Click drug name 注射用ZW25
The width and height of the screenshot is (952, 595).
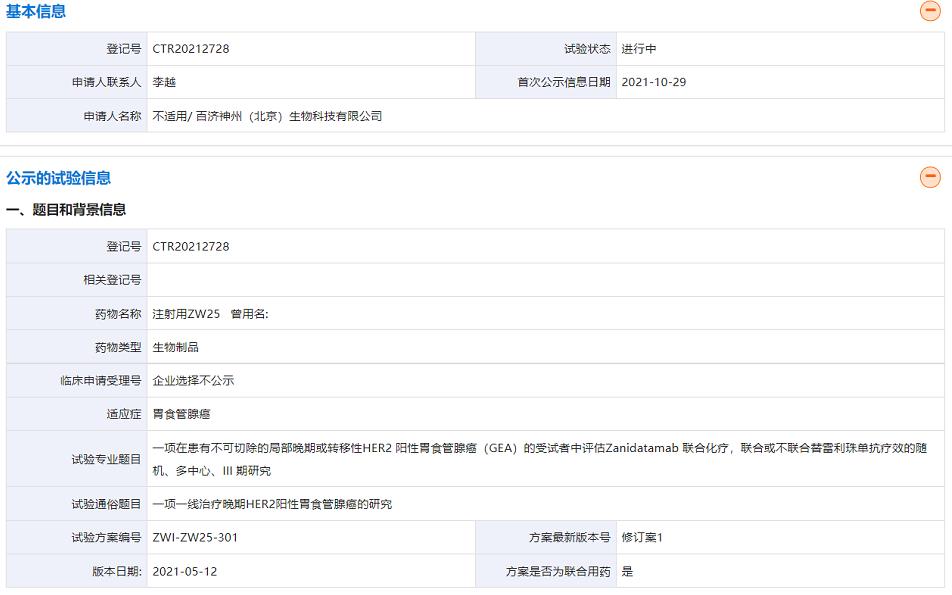186,314
